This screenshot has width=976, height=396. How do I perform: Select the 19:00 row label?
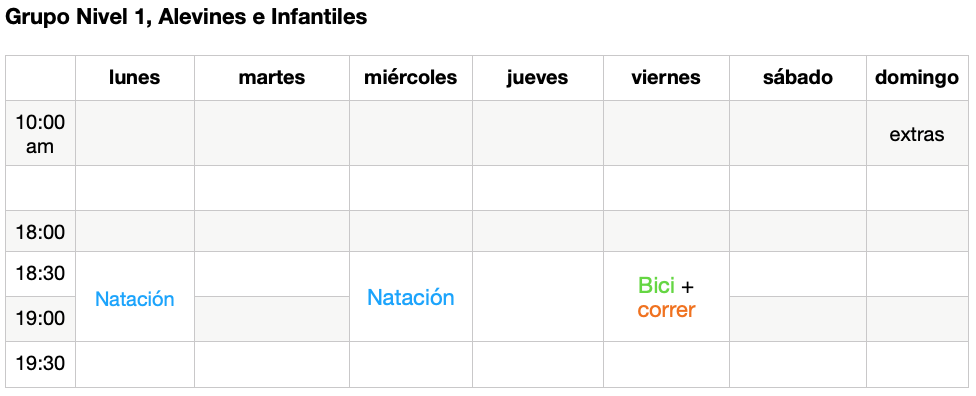pyautogui.click(x=40, y=318)
